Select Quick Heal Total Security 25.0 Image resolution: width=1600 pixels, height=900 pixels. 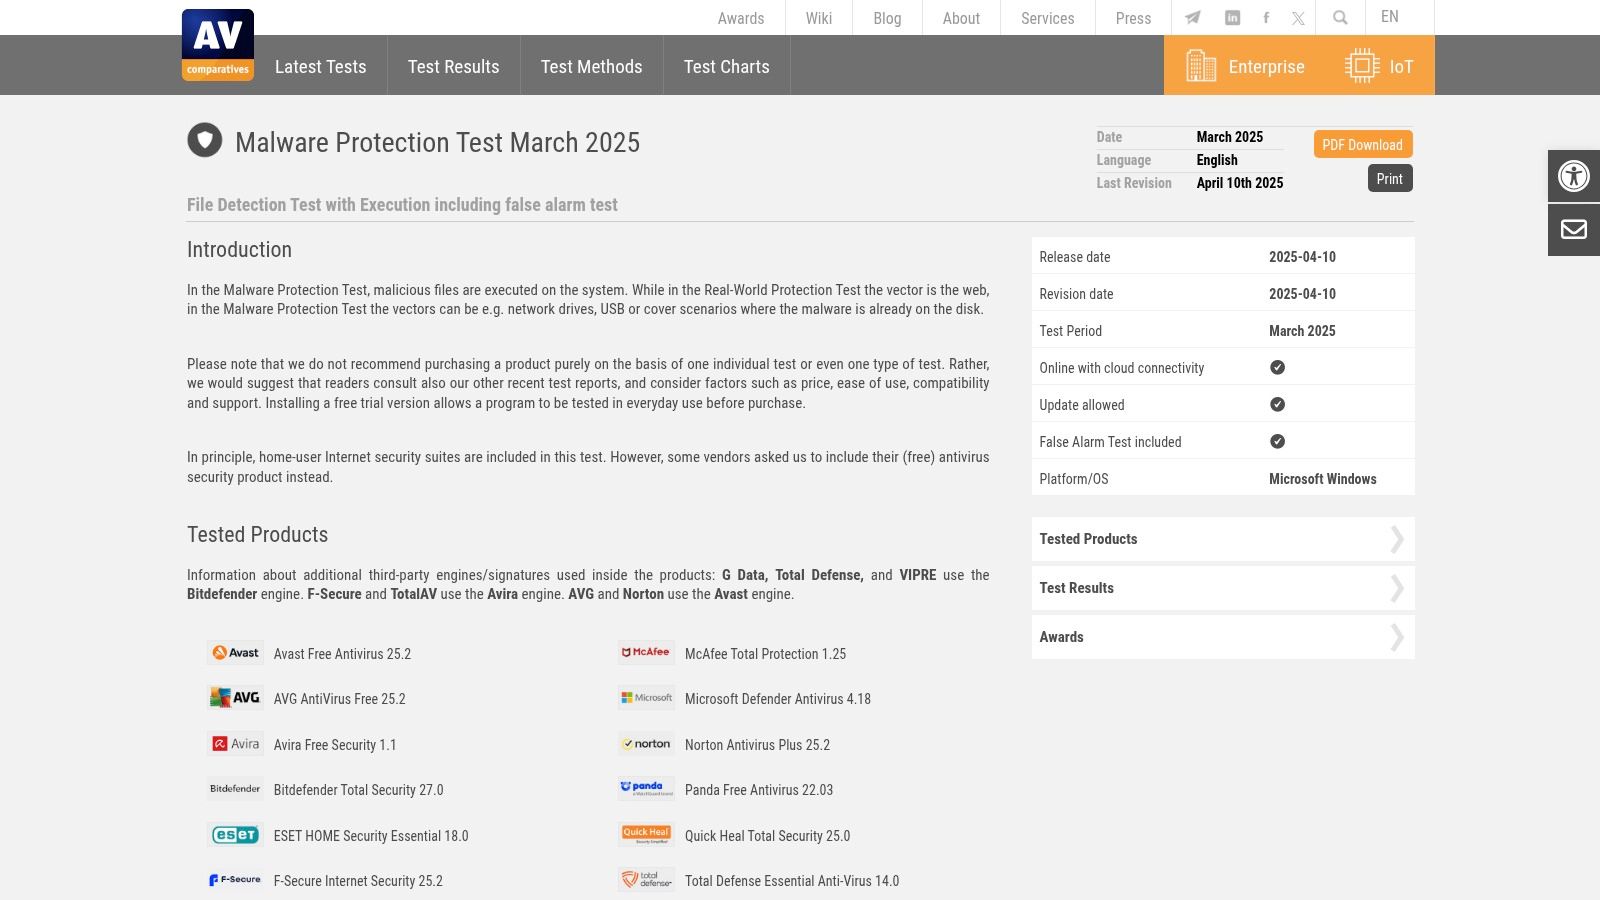[767, 836]
